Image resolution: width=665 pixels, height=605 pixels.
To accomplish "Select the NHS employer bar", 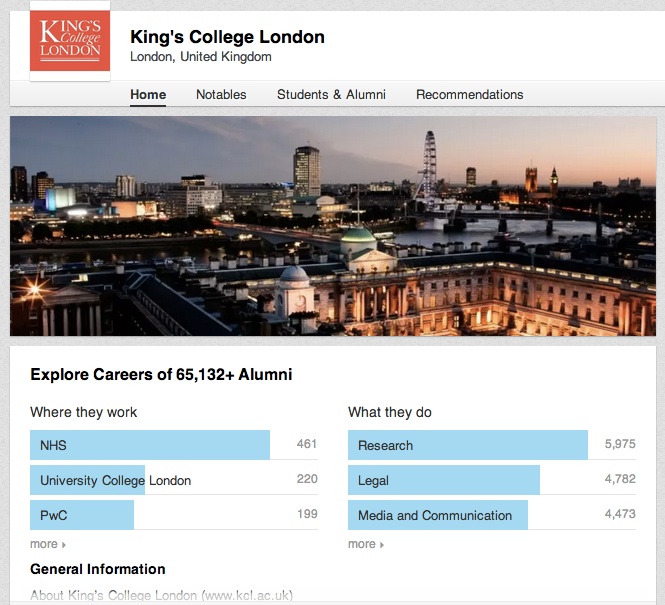I will coord(150,445).
